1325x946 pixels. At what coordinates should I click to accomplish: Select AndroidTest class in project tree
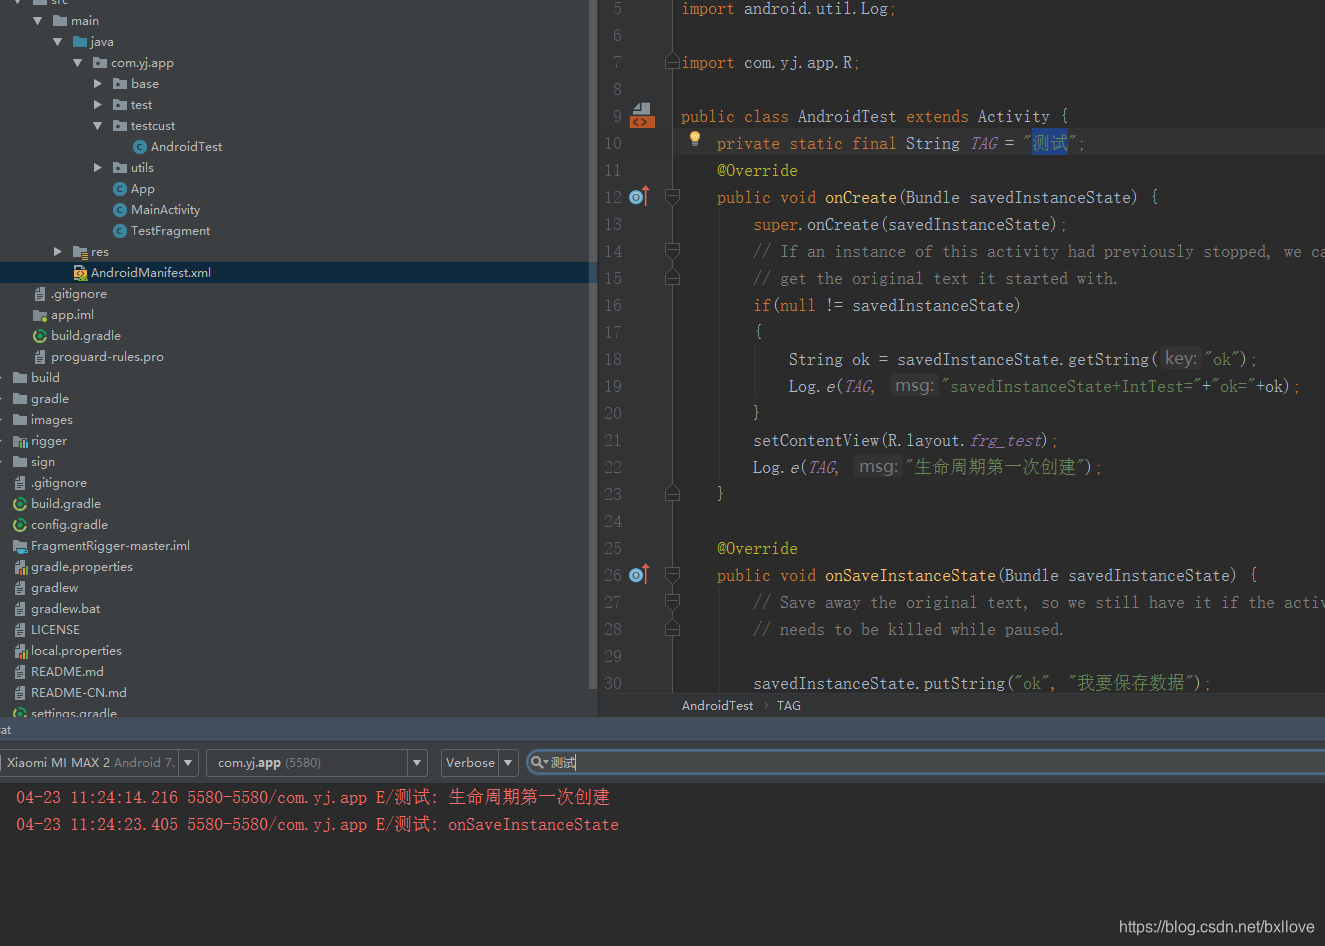point(186,146)
